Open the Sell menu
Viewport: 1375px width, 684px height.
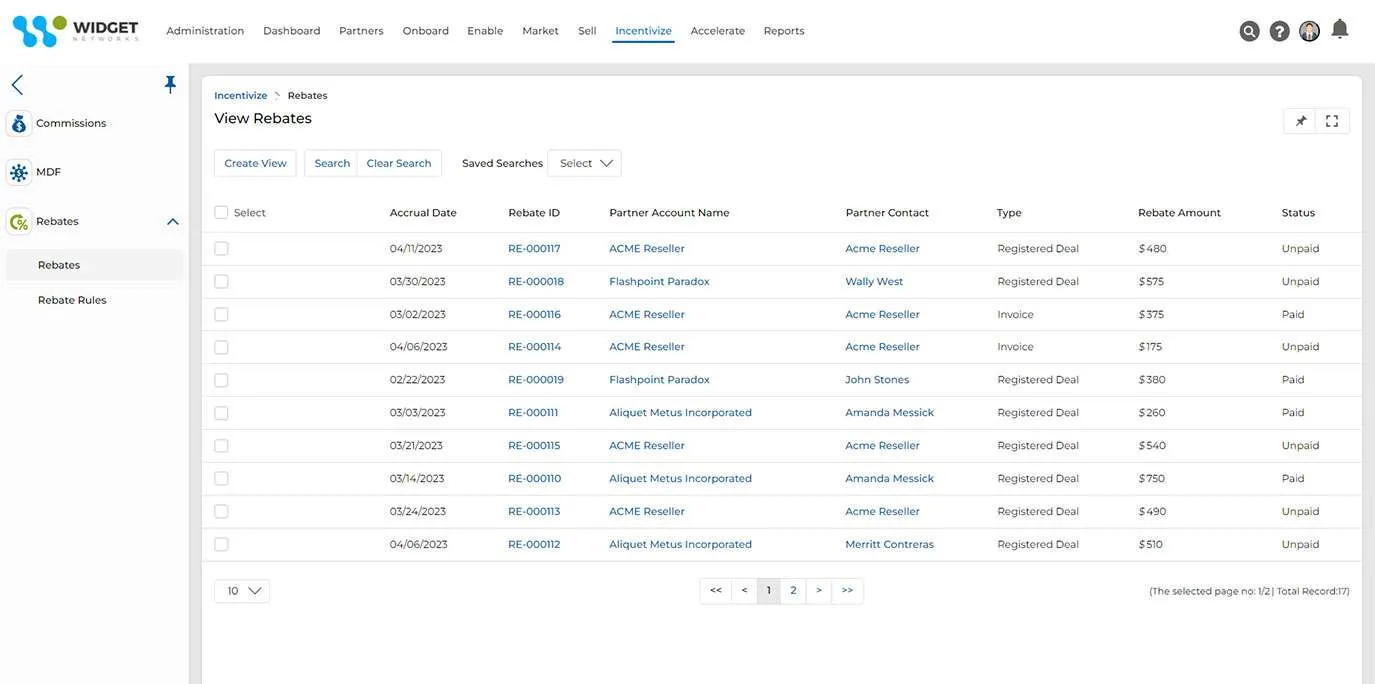tap(587, 31)
